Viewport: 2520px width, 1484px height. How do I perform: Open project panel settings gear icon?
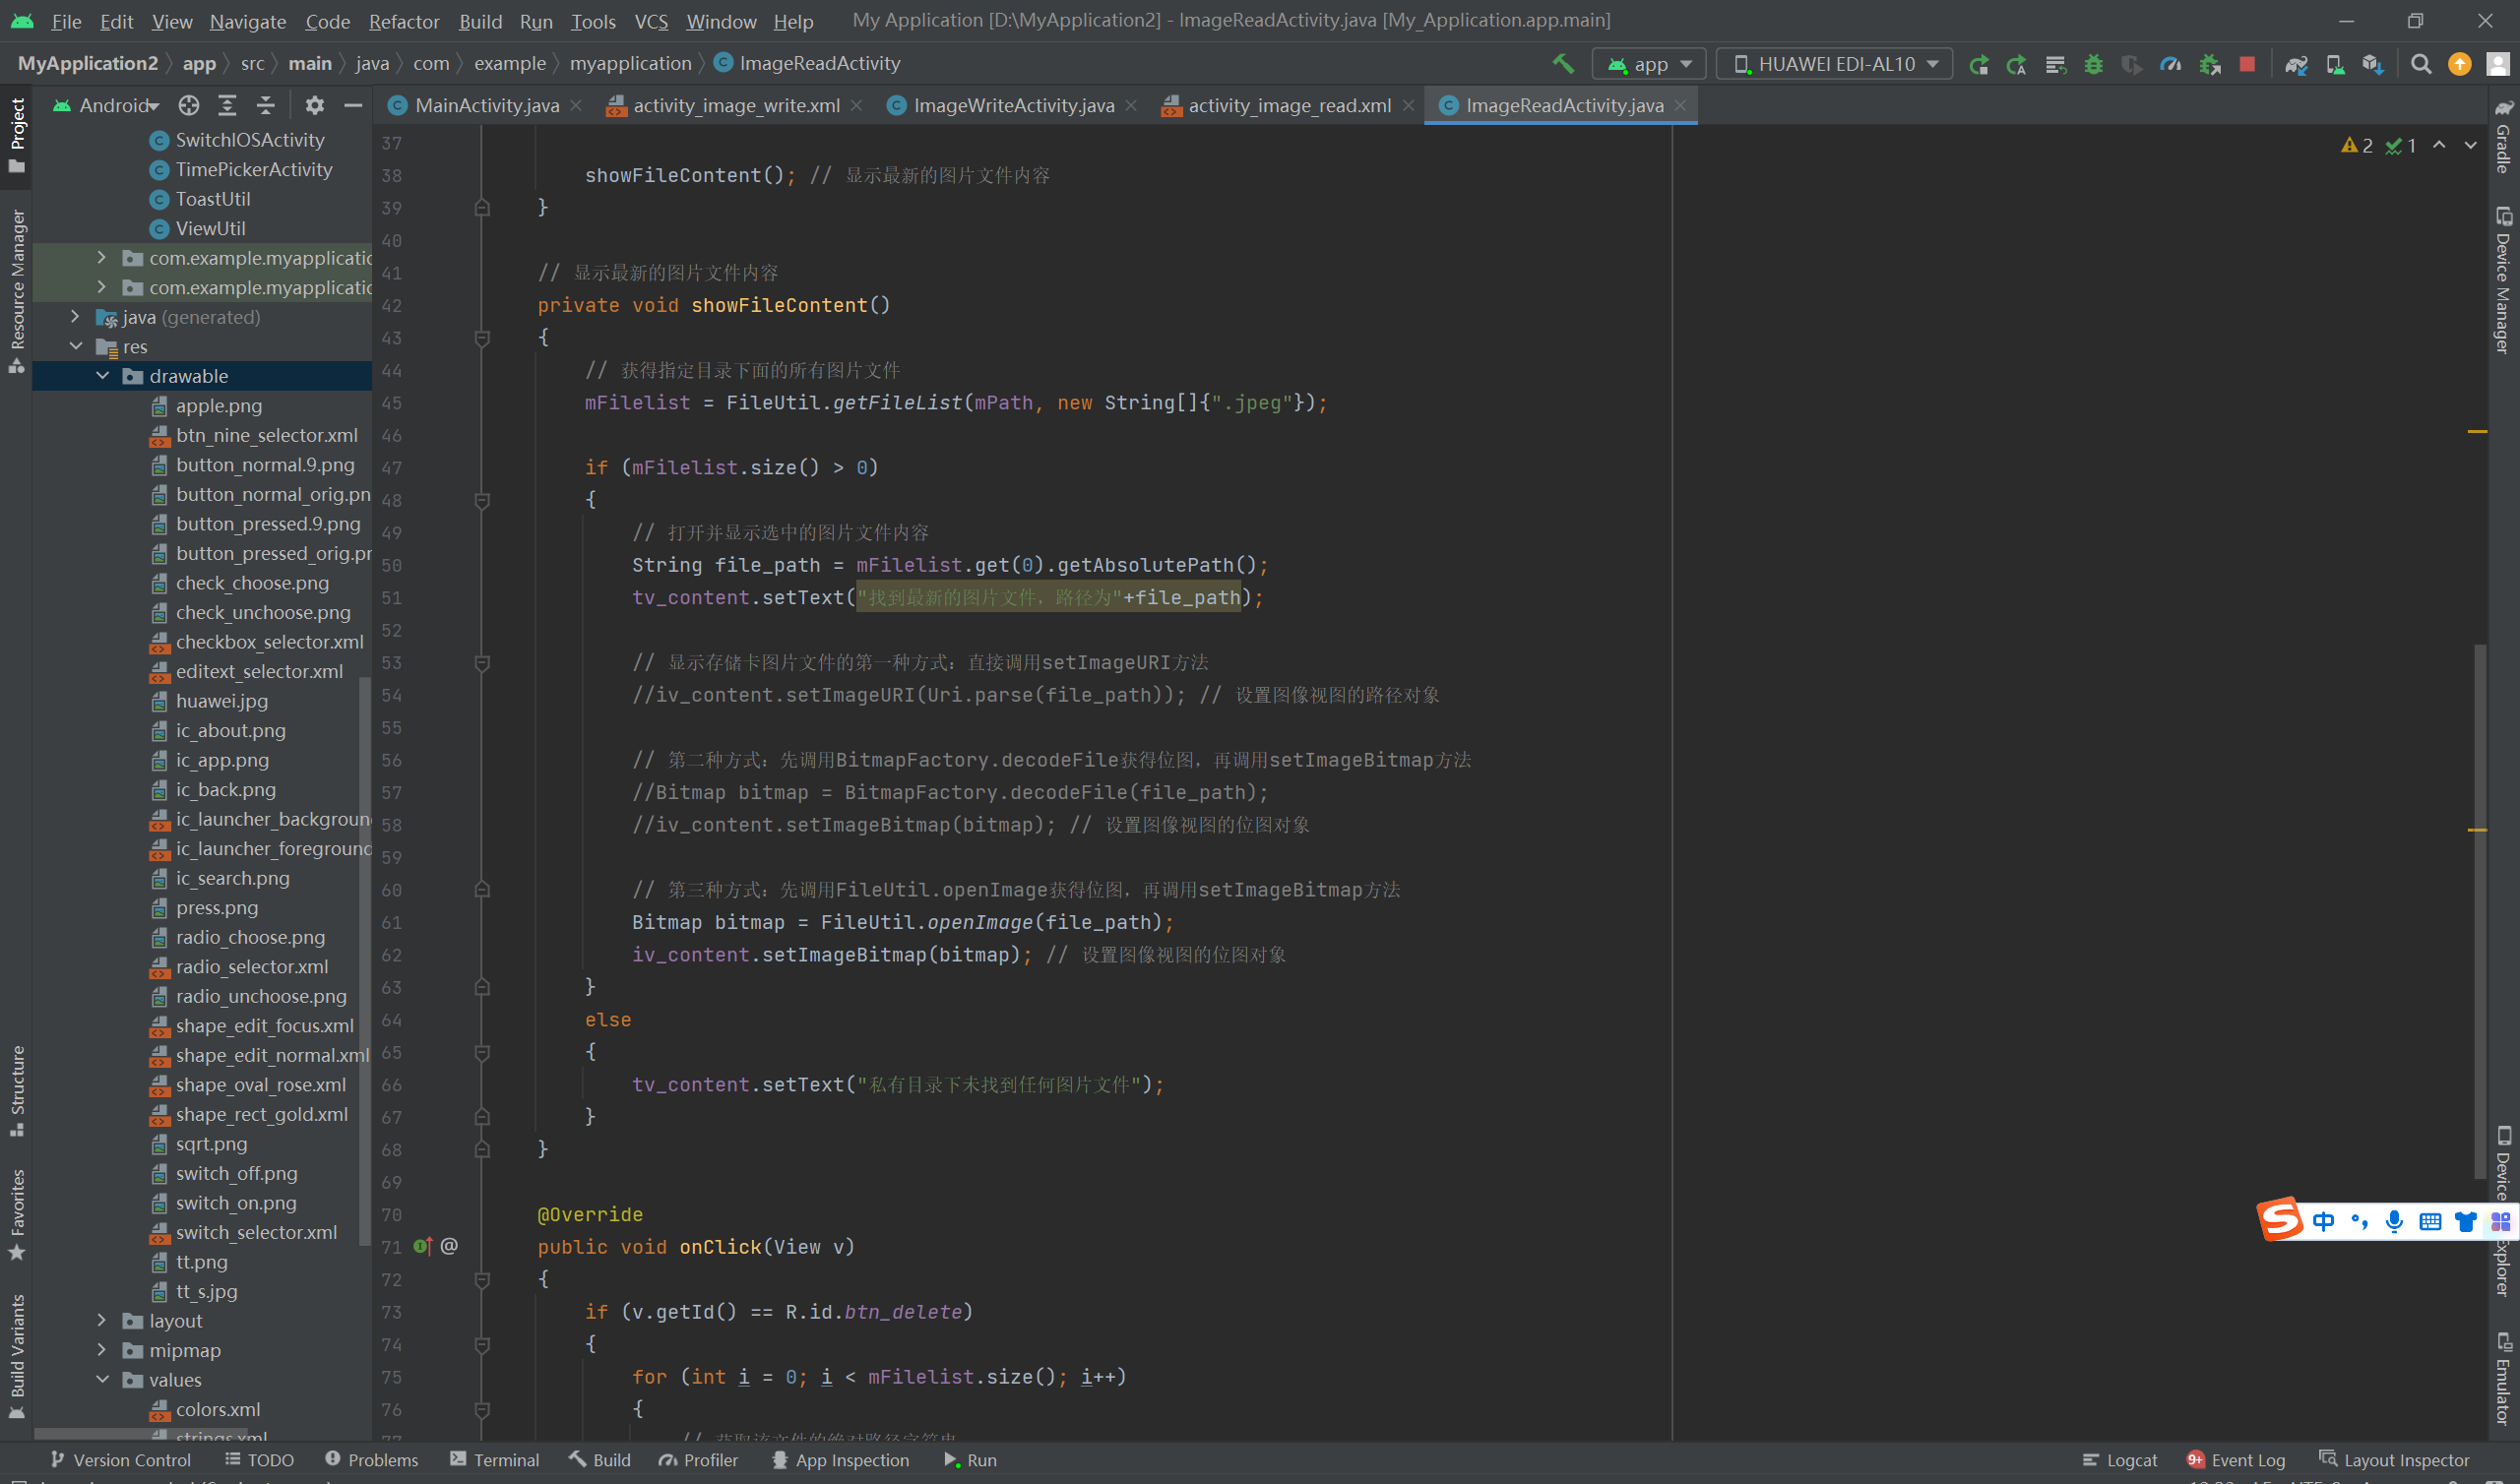pyautogui.click(x=314, y=105)
